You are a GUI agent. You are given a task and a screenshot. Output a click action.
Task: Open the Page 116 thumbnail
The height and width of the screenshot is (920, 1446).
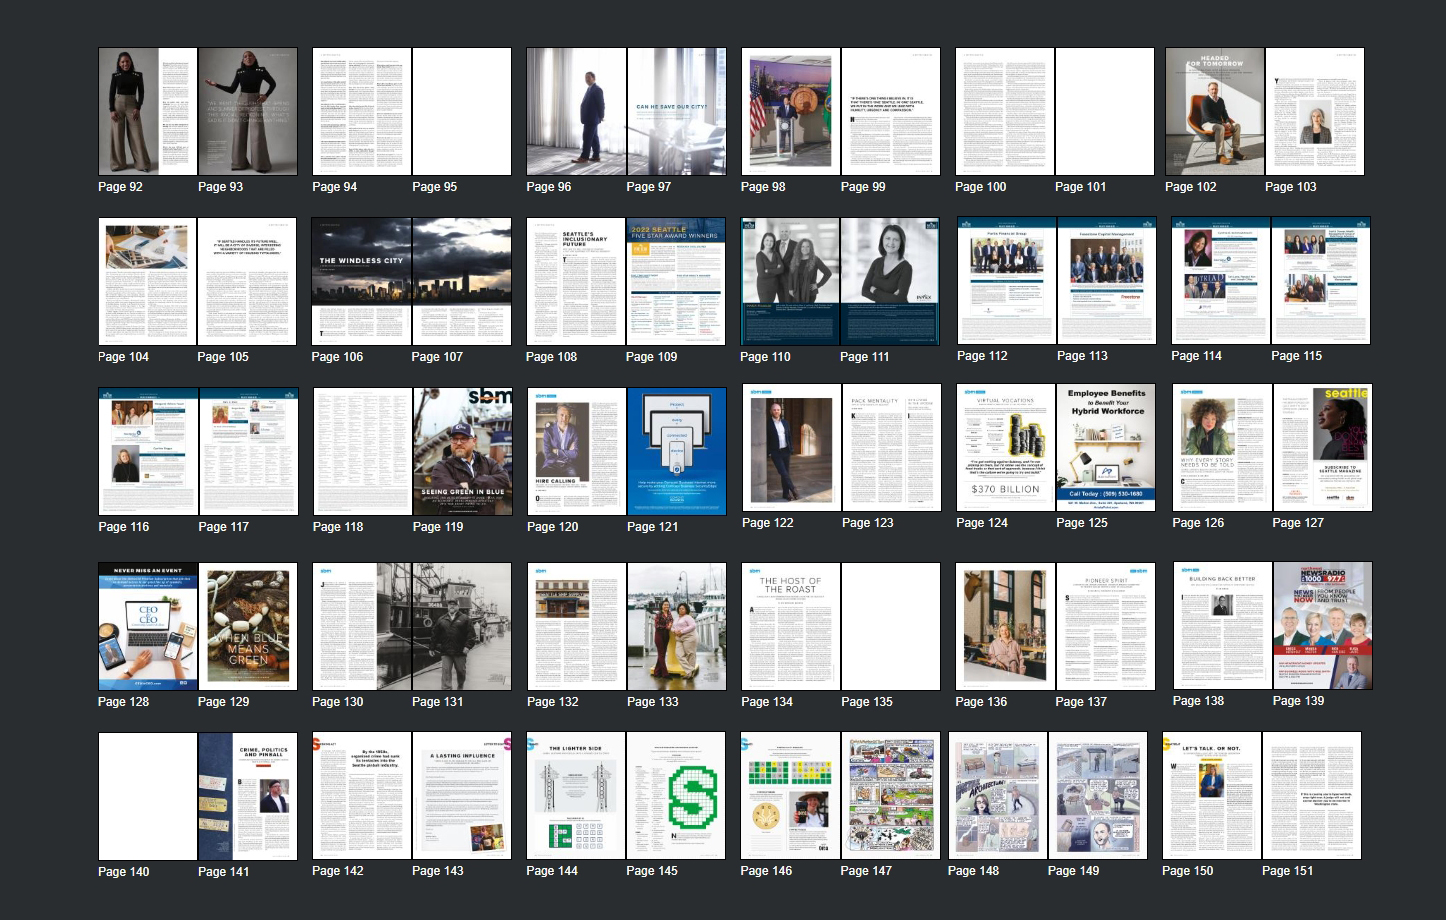click(148, 452)
